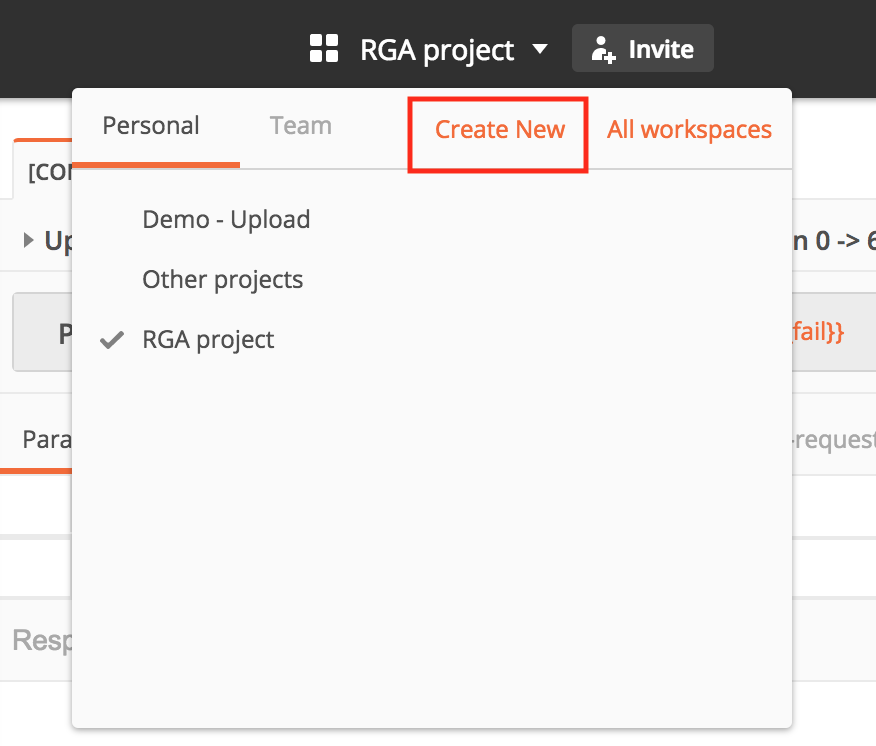The height and width of the screenshot is (746, 876).
Task: Select the Demo - Upload workspace
Action: 226,220
